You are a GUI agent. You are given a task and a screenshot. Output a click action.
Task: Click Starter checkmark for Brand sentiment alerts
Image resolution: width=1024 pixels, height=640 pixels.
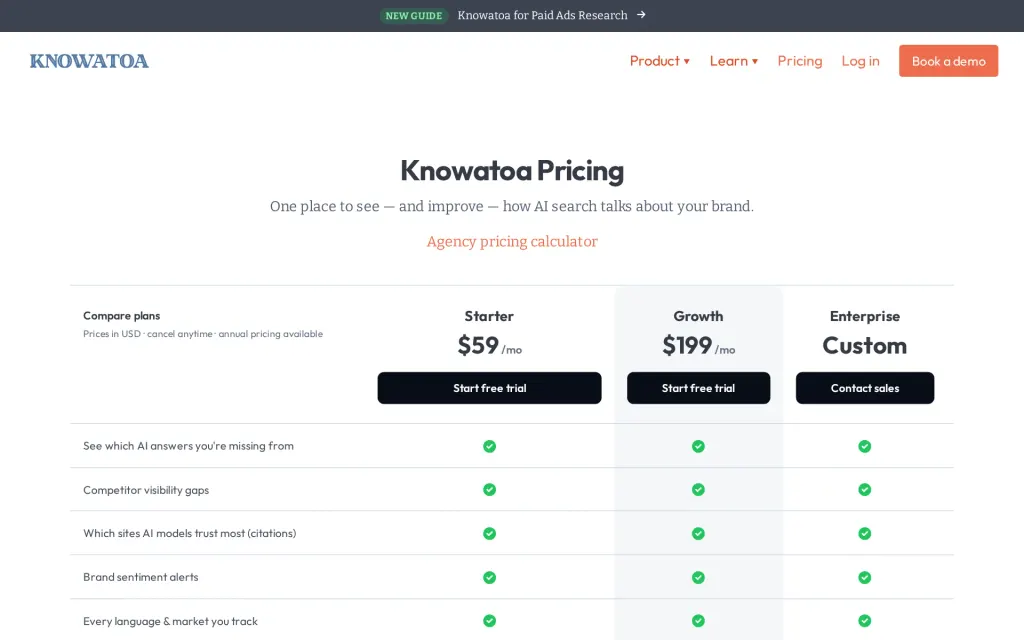pos(489,577)
